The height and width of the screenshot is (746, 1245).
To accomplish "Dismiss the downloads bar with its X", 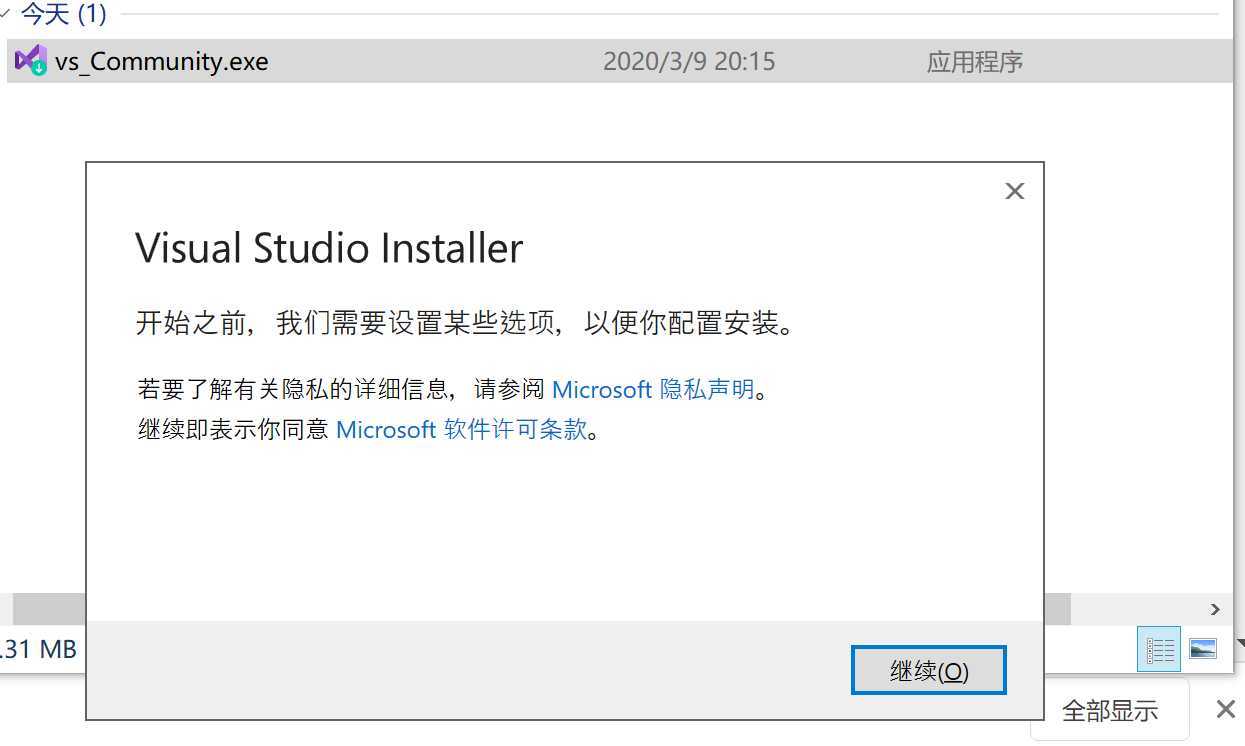I will (1225, 710).
